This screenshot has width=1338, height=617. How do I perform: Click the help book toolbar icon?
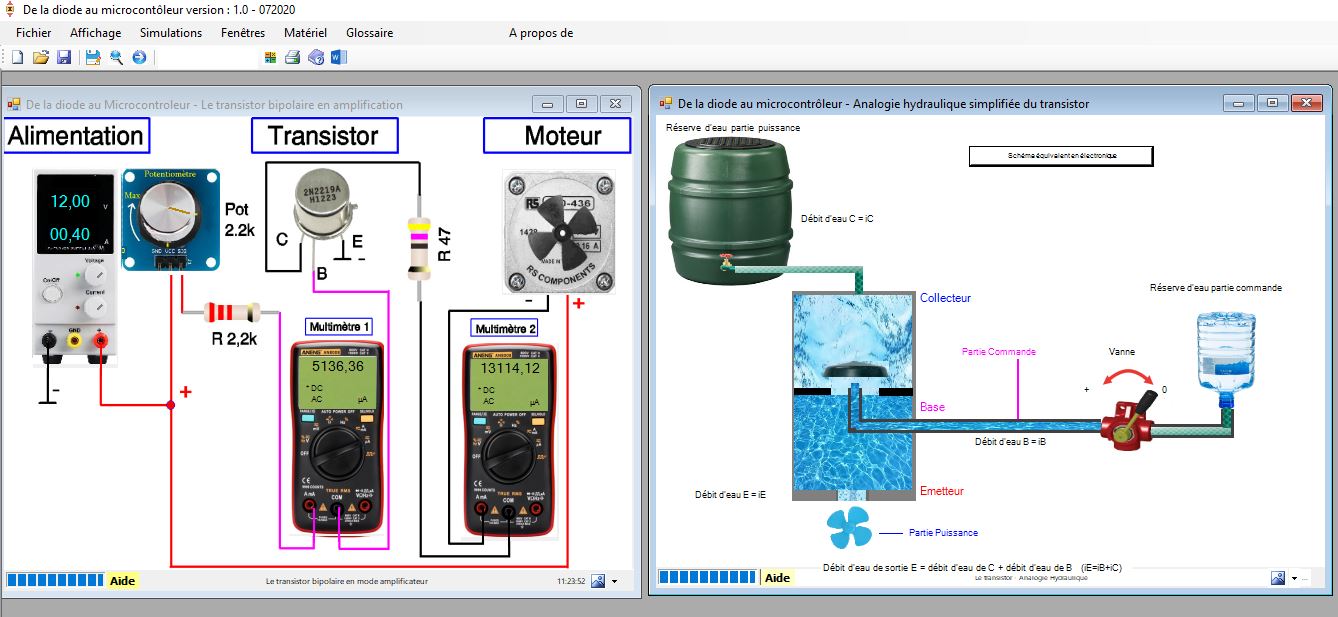(x=316, y=57)
